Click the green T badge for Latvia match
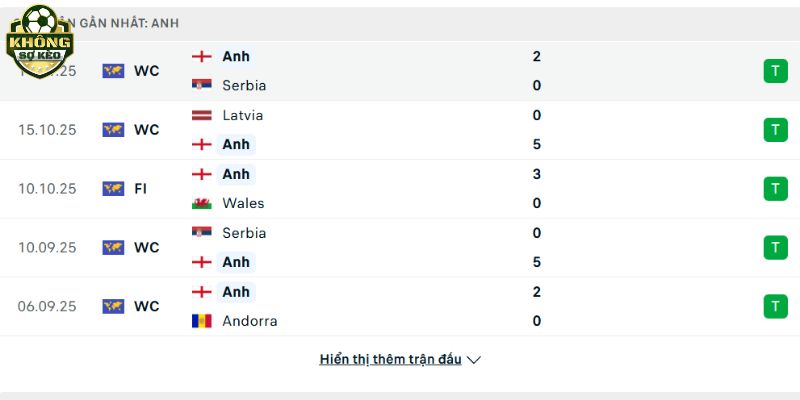The height and width of the screenshot is (400, 800). (x=775, y=130)
